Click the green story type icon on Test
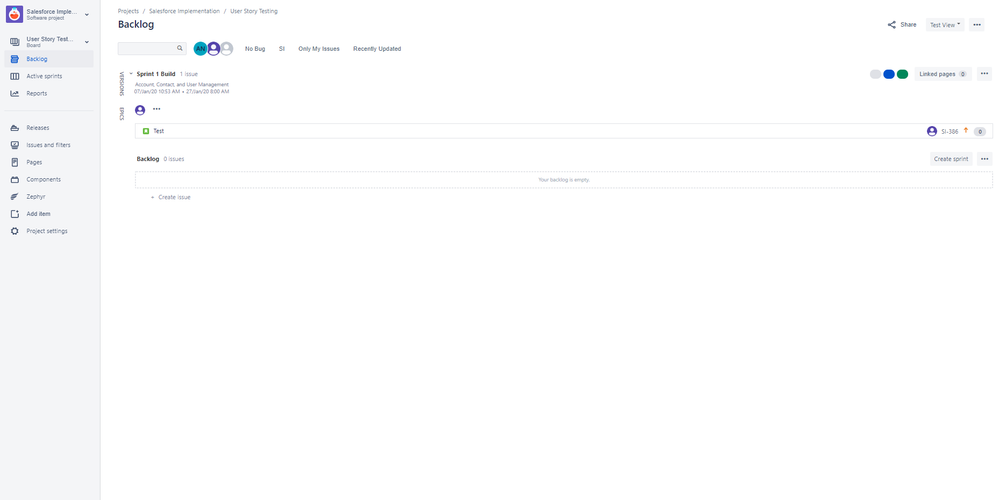This screenshot has height=500, width=999. click(x=145, y=131)
